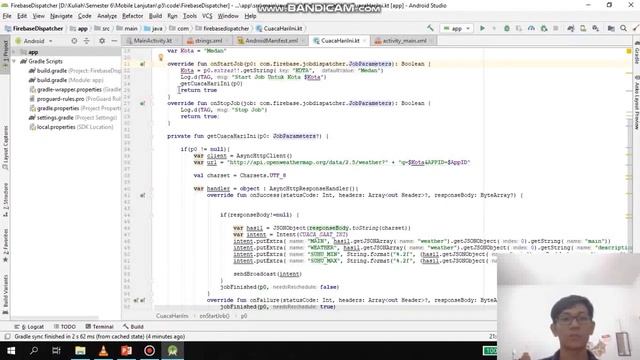Click Bandicam record icon on taskbar

click(x=149, y=350)
